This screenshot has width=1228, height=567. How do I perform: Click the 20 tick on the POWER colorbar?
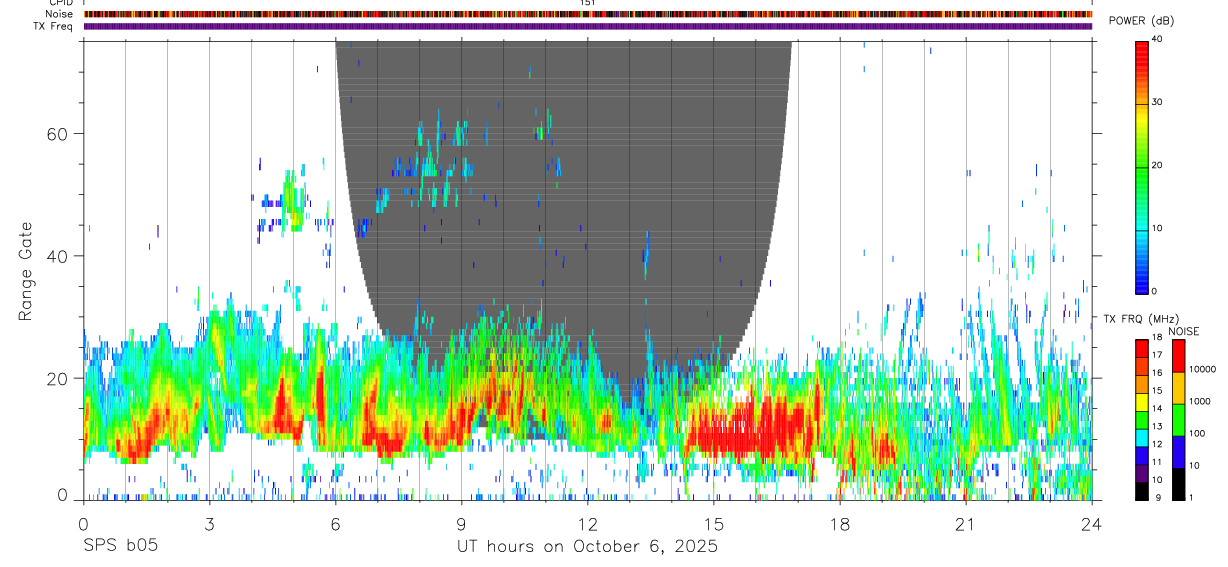(1157, 165)
